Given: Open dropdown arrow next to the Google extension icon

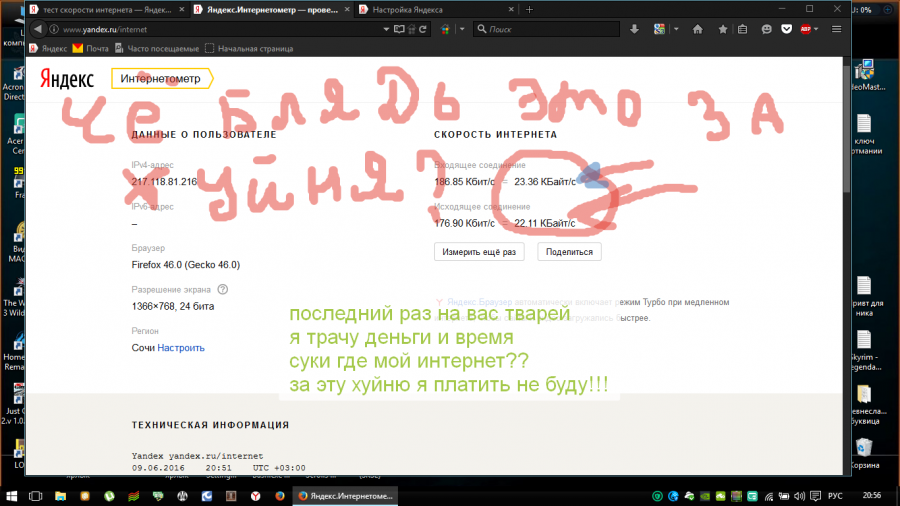Looking at the screenshot, I should 676,29.
